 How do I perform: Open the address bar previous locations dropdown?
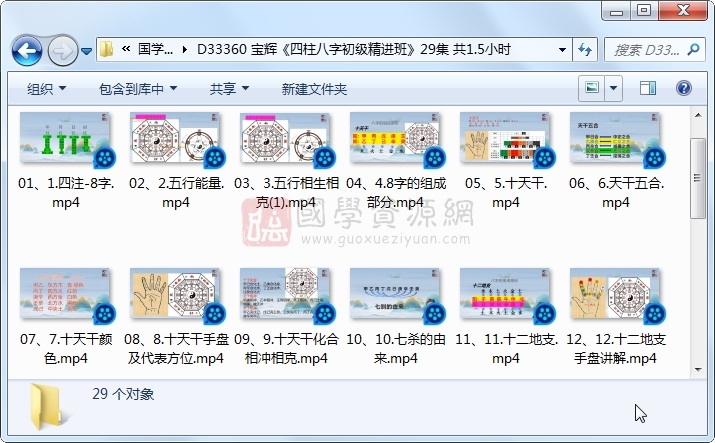[562, 50]
